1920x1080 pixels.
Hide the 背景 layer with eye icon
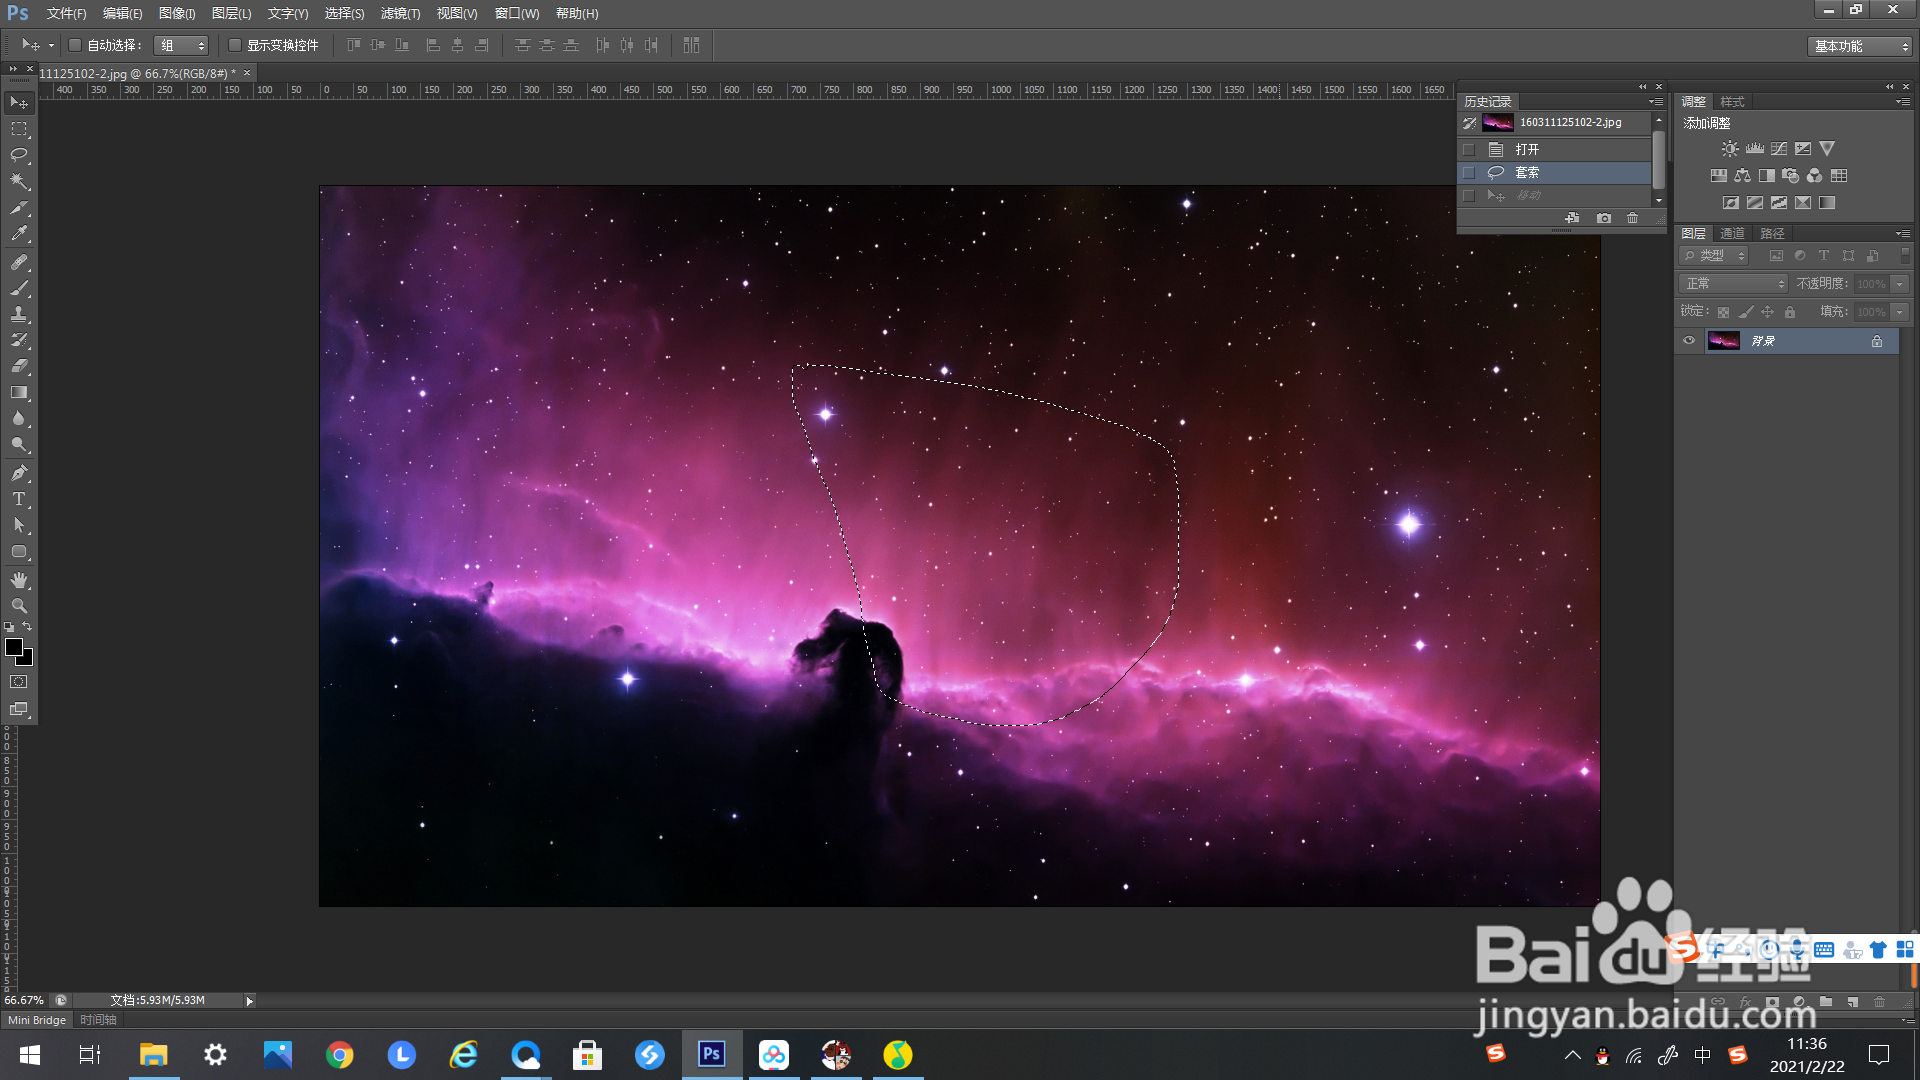pos(1689,341)
